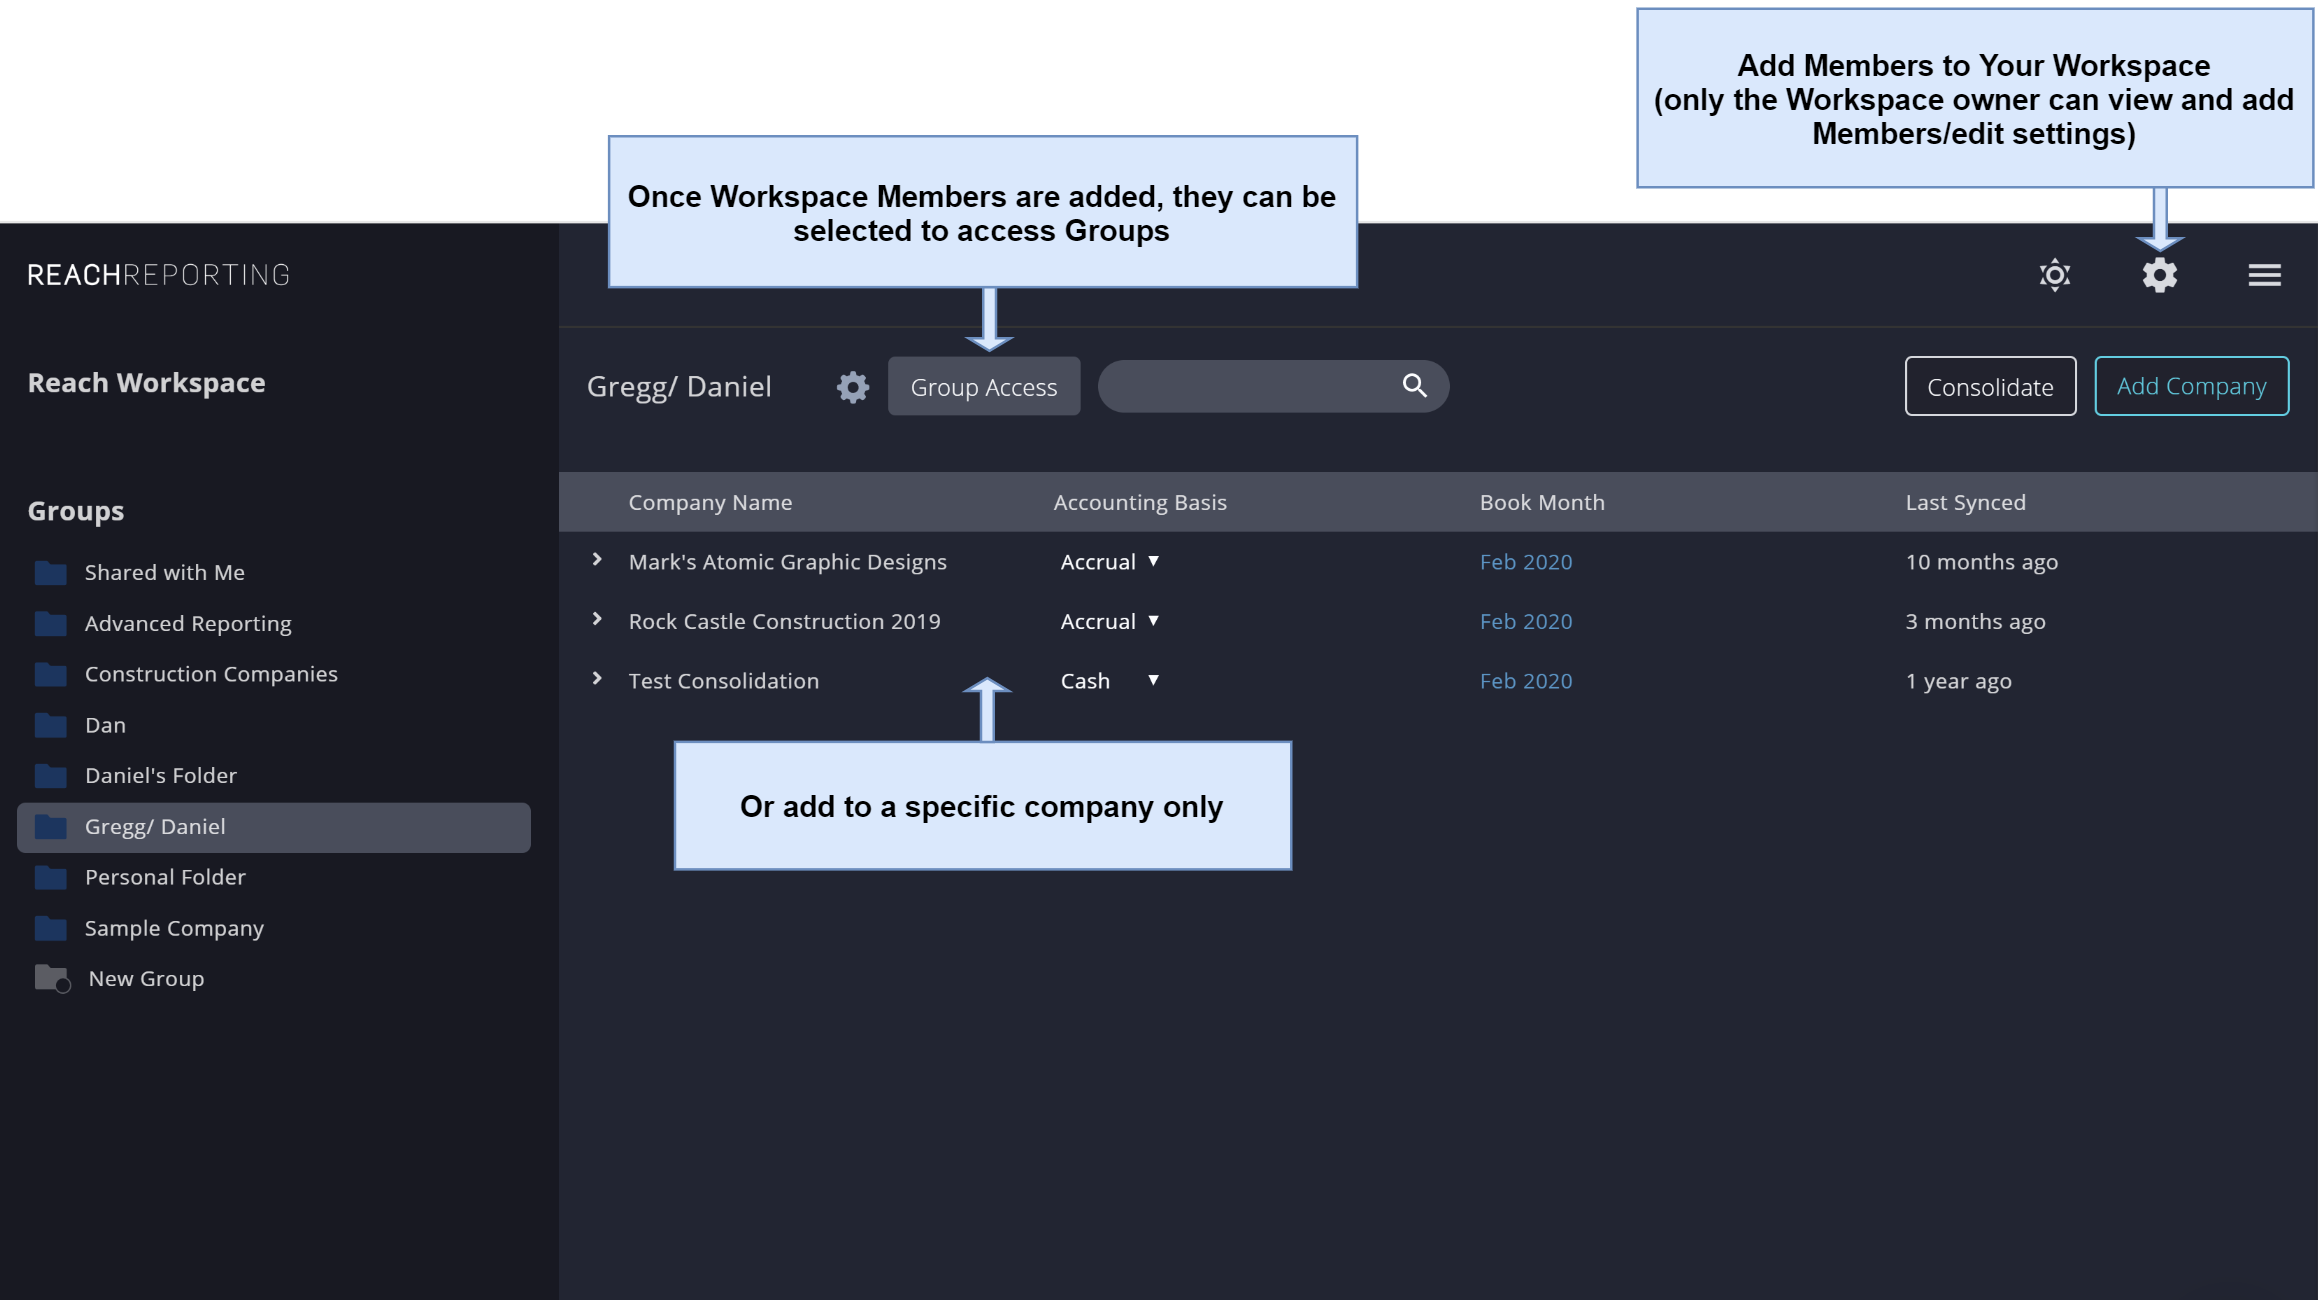Focus the company search field

pyautogui.click(x=1273, y=386)
